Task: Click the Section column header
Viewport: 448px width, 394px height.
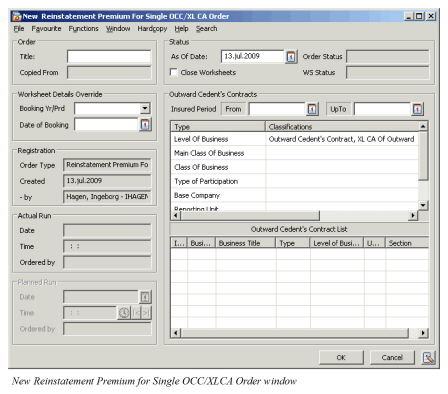Action: [x=407, y=243]
